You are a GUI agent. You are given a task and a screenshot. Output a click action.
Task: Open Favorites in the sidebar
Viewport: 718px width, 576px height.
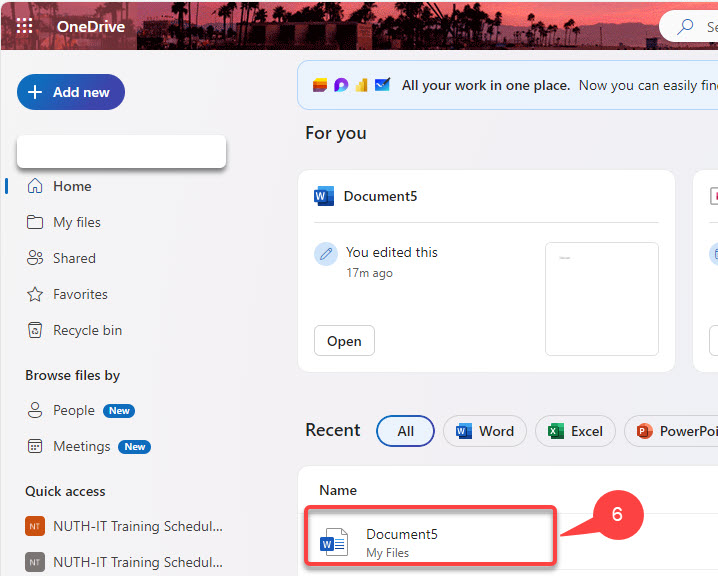tap(80, 294)
